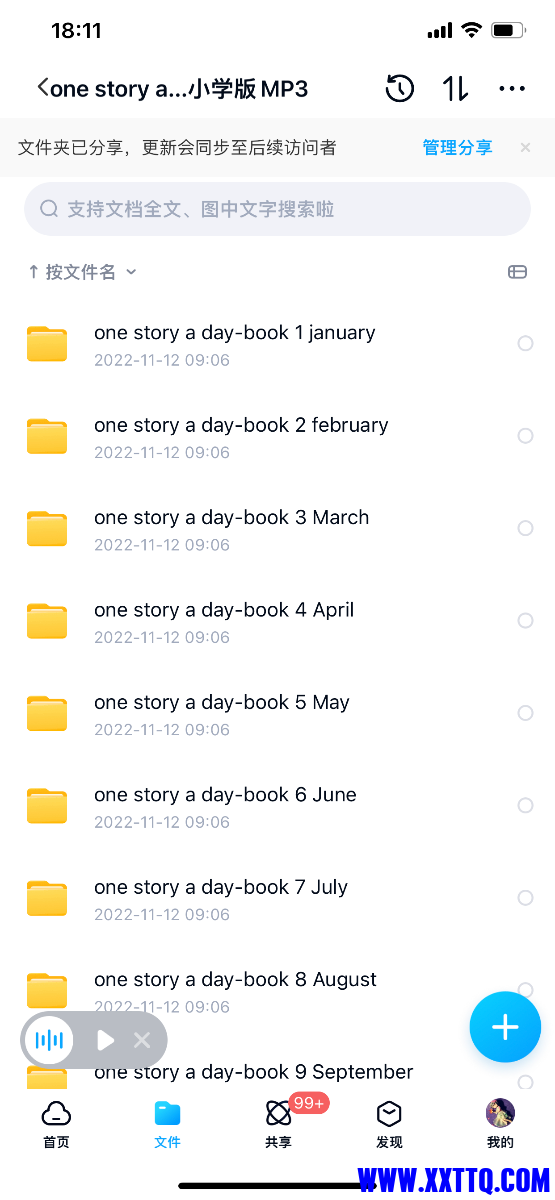Play audio in the mini player
Screen dimensions: 555x1200
pyautogui.click(x=105, y=1040)
